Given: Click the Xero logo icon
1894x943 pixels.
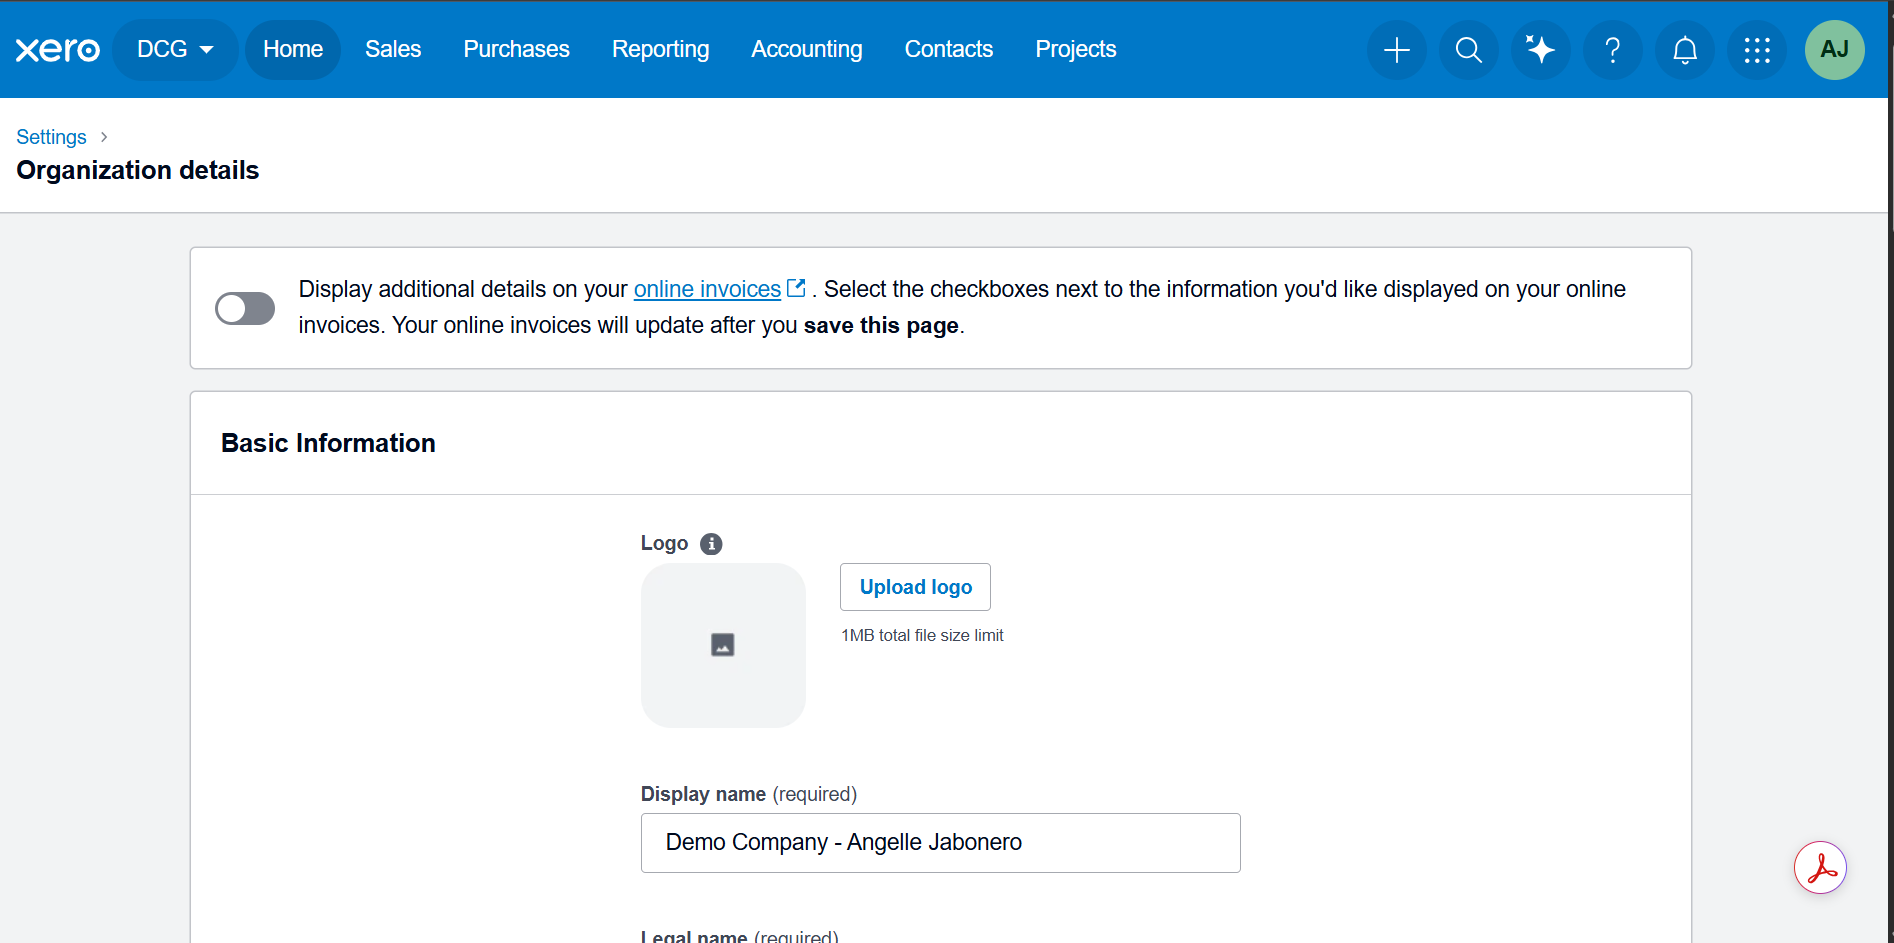Looking at the screenshot, I should (58, 50).
